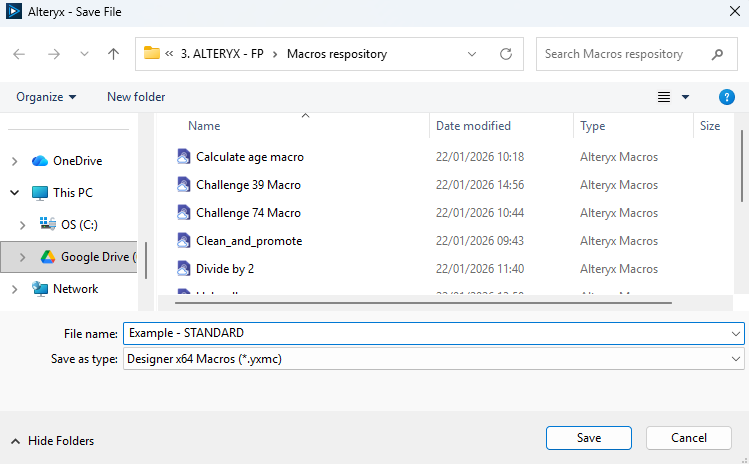
Task: Click the Save button
Action: click(x=589, y=438)
